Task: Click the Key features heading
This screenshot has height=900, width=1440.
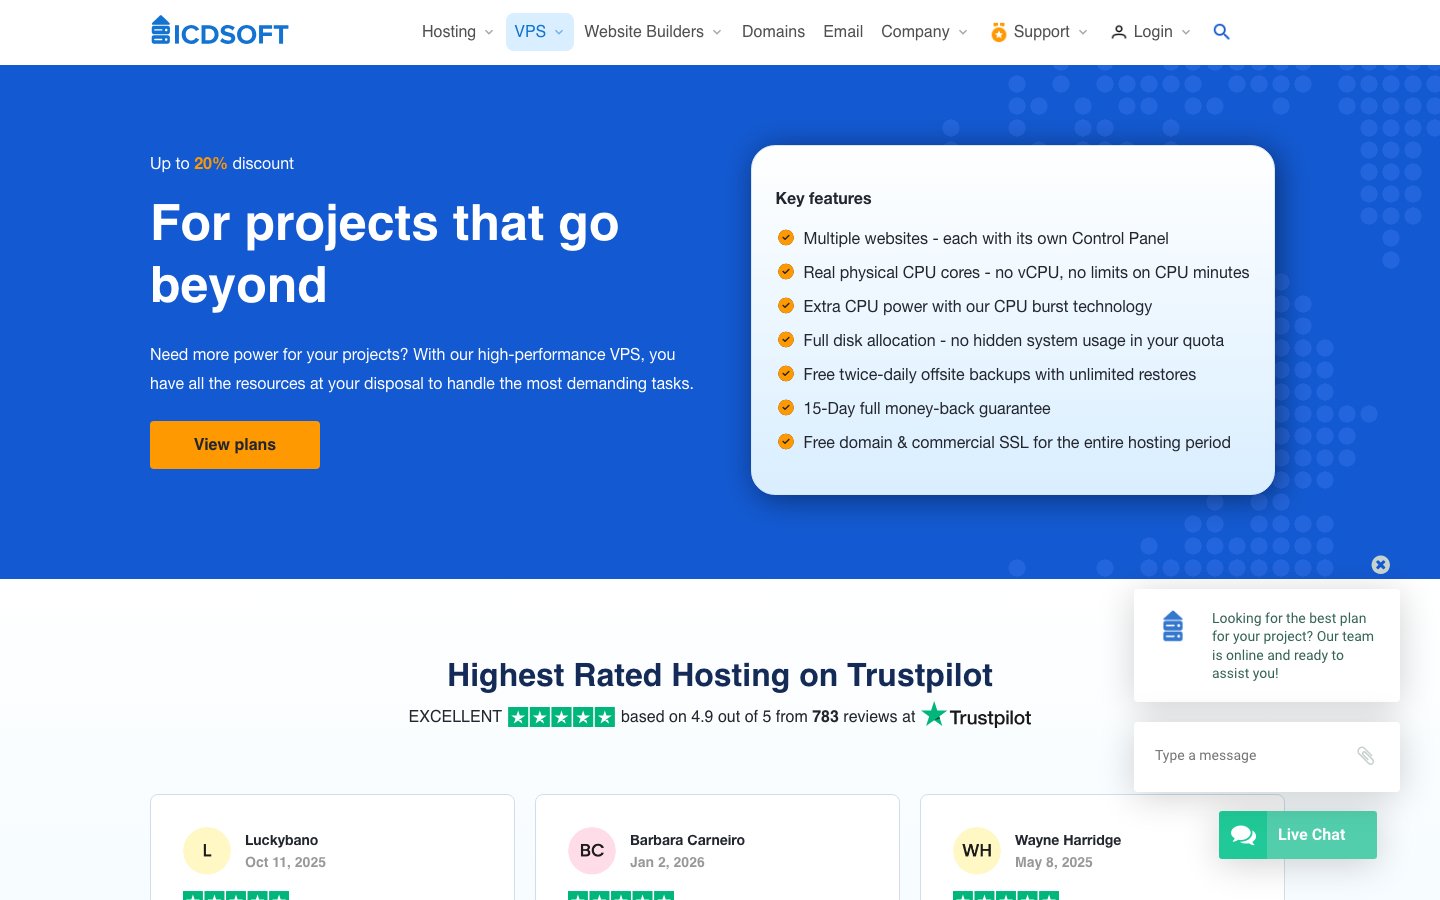Action: click(823, 198)
